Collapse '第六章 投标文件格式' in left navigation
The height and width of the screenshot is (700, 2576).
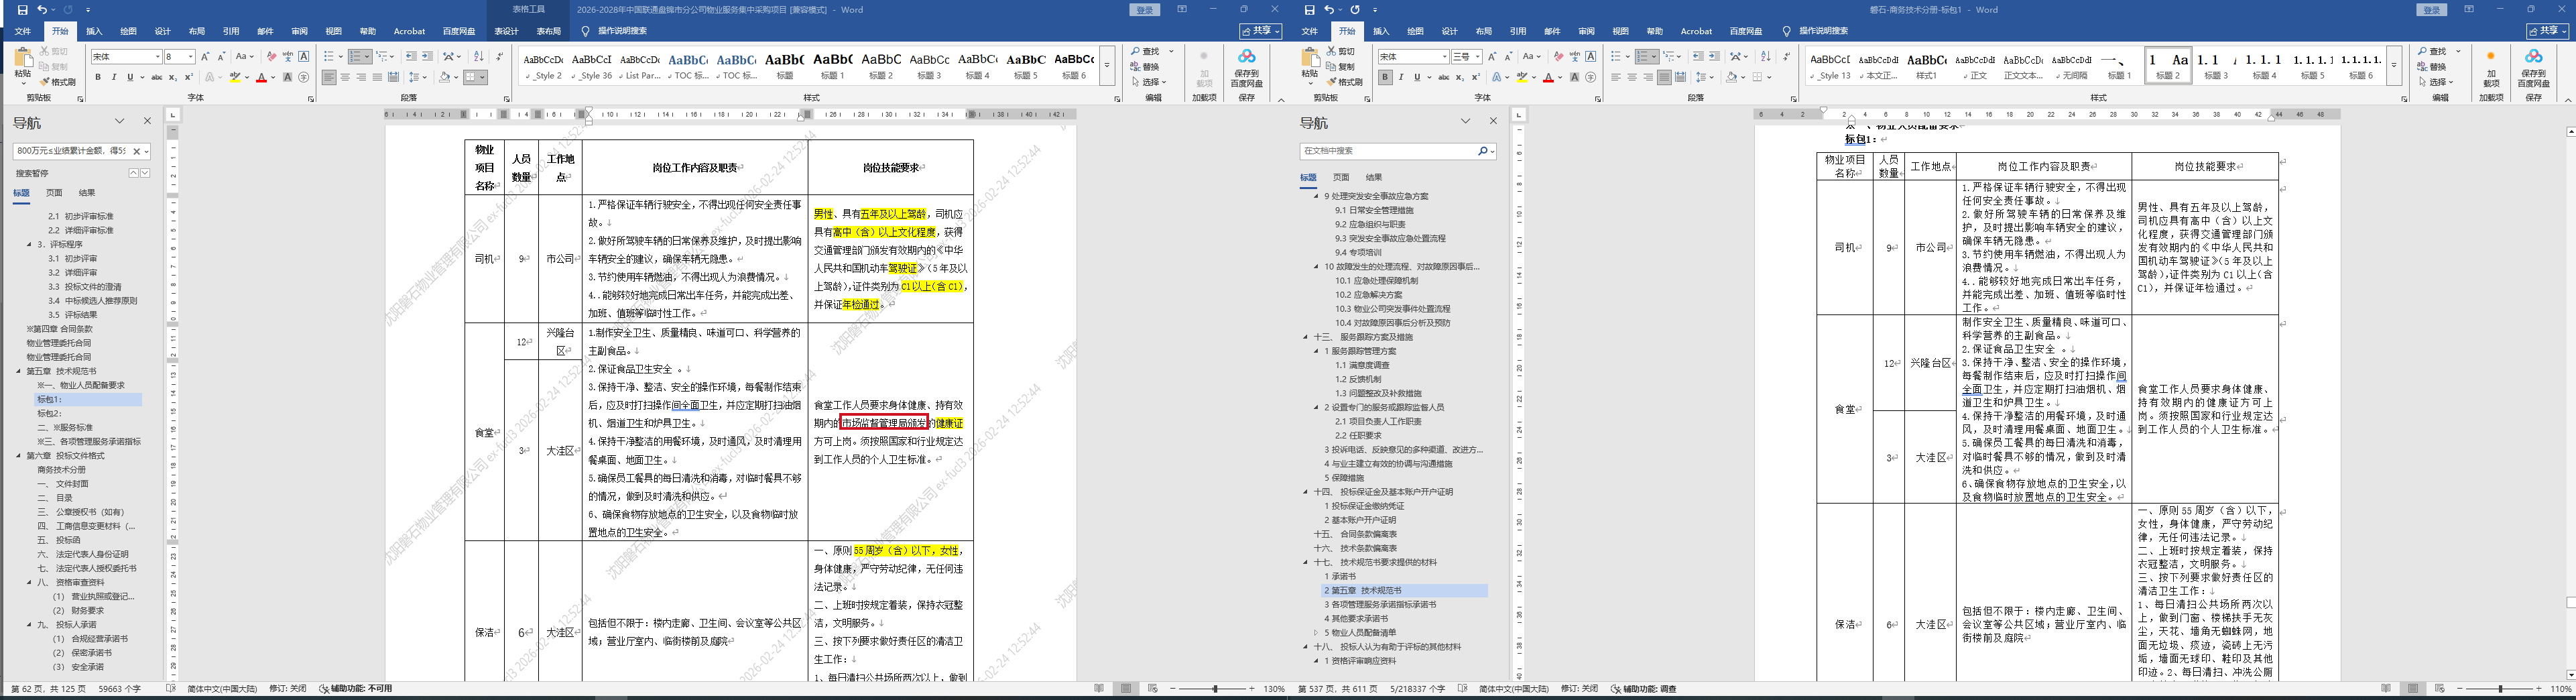click(19, 455)
